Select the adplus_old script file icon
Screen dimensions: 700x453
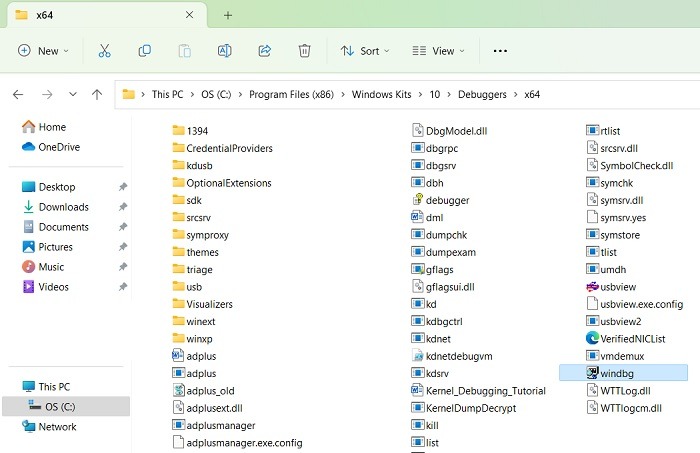pos(178,391)
